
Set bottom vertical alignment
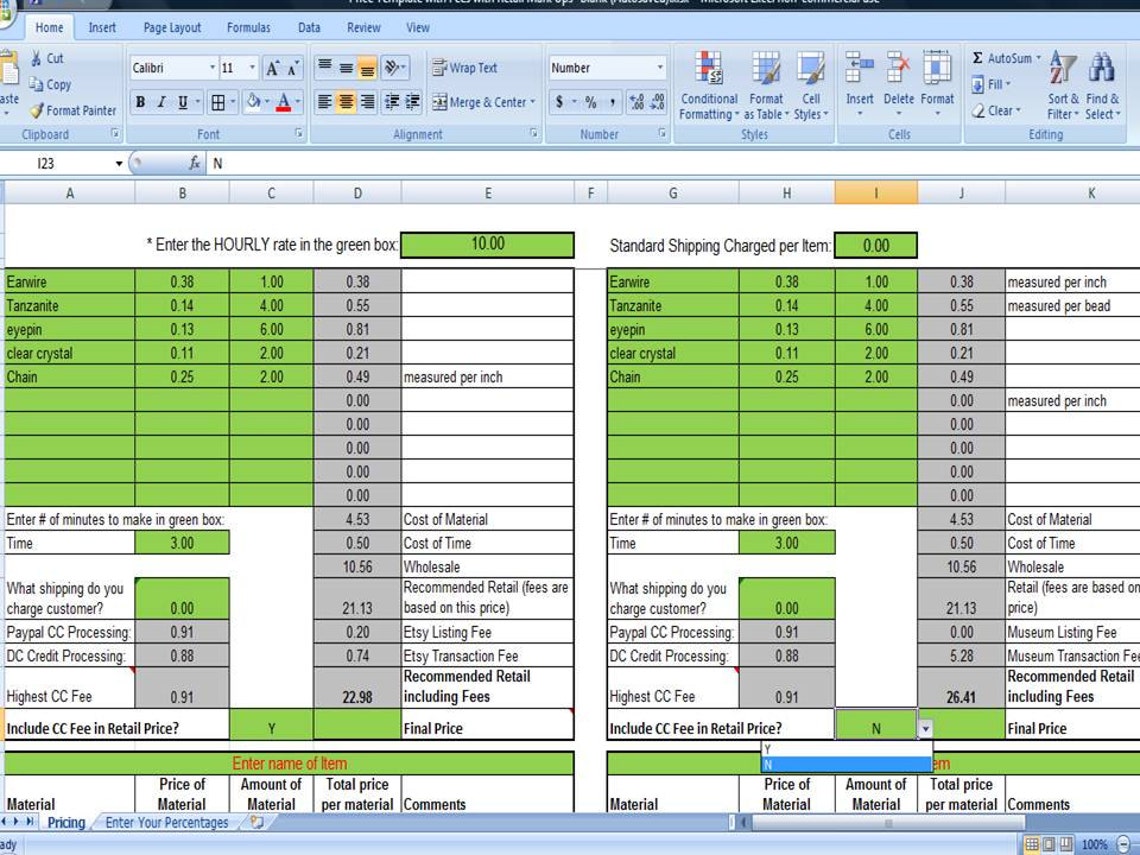tap(367, 68)
